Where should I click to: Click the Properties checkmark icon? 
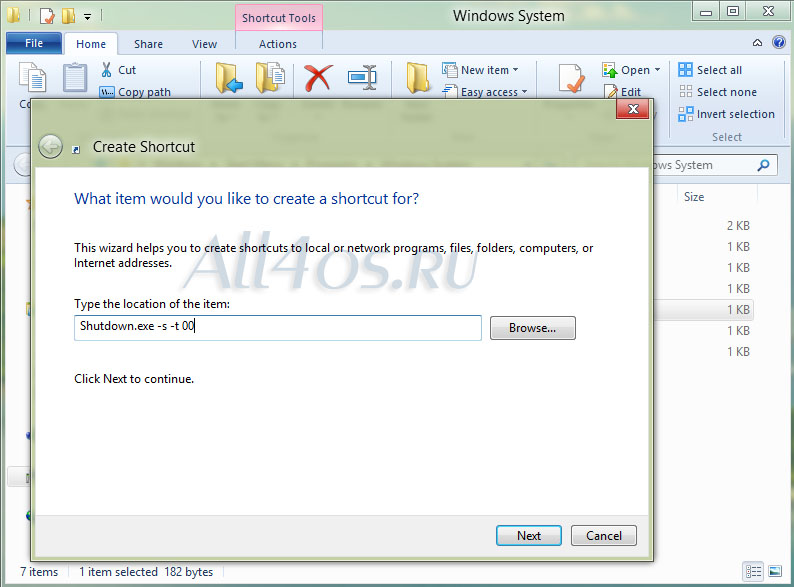click(x=572, y=78)
